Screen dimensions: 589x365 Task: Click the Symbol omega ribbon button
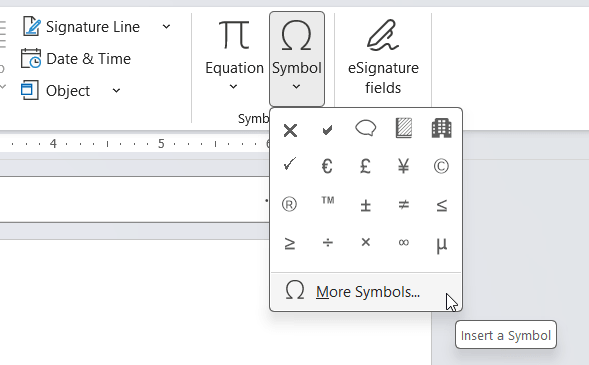tap(297, 59)
